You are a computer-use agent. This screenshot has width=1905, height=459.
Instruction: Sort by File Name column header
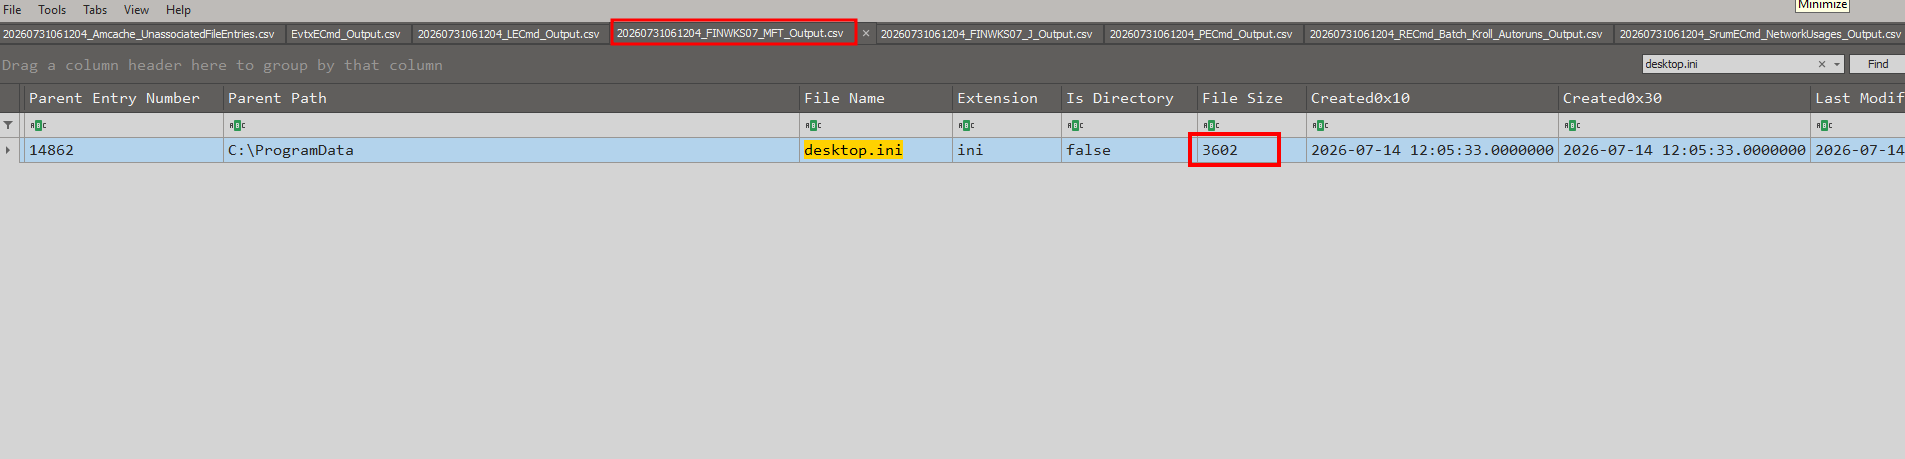(x=876, y=98)
